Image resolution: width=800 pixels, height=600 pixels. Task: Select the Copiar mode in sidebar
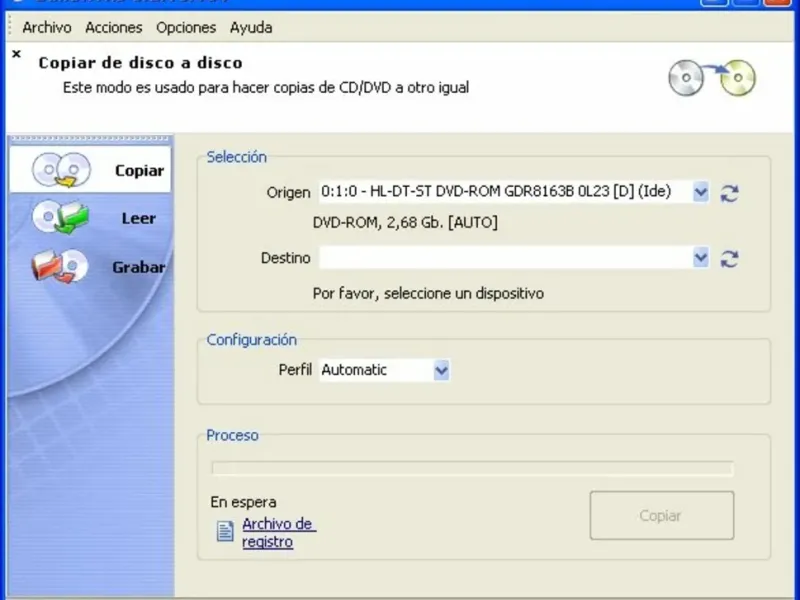click(x=90, y=170)
